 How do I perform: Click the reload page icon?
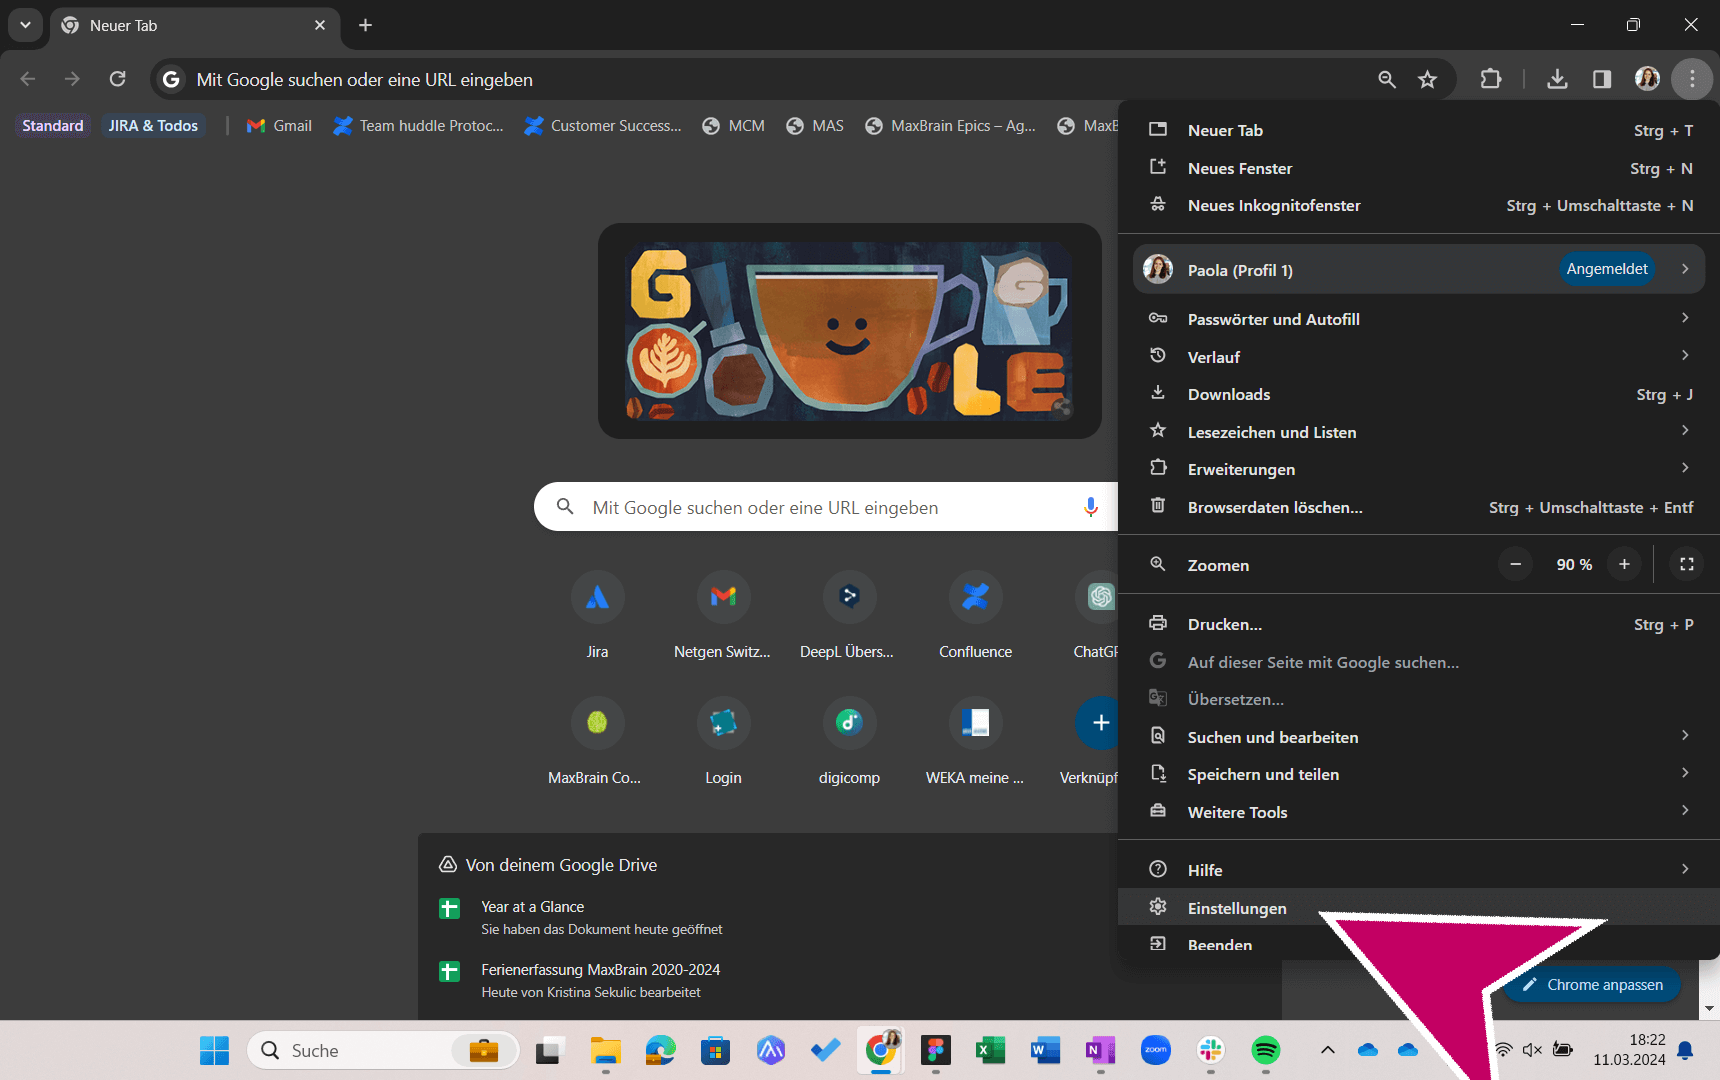118,79
